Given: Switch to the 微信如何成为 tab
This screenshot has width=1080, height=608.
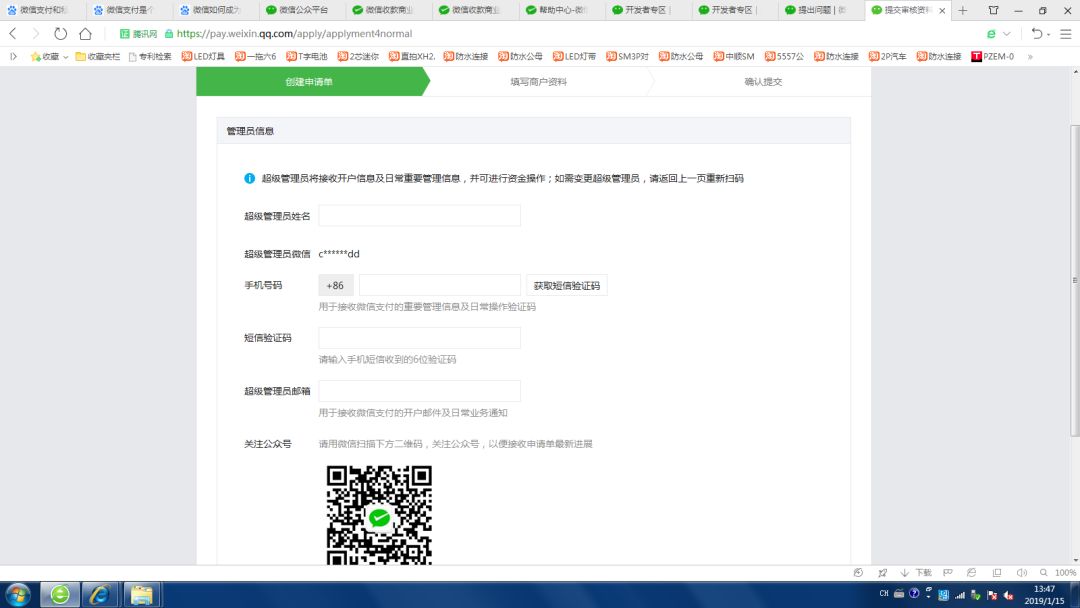Looking at the screenshot, I should tap(216, 10).
